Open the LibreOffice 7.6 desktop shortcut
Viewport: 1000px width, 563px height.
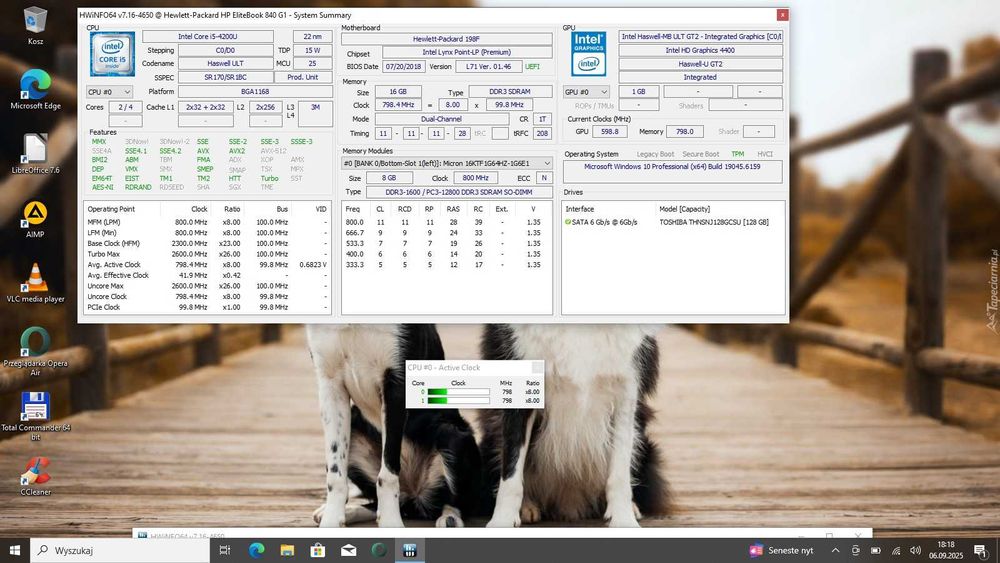[35, 154]
